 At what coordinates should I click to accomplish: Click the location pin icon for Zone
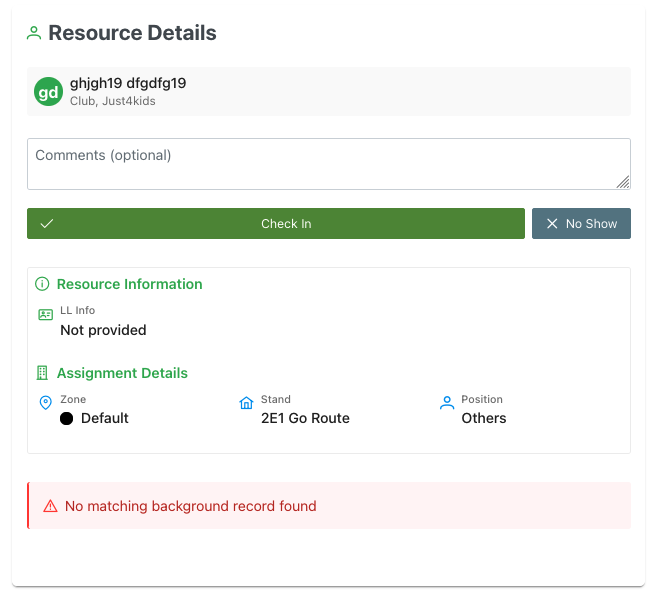(x=45, y=403)
